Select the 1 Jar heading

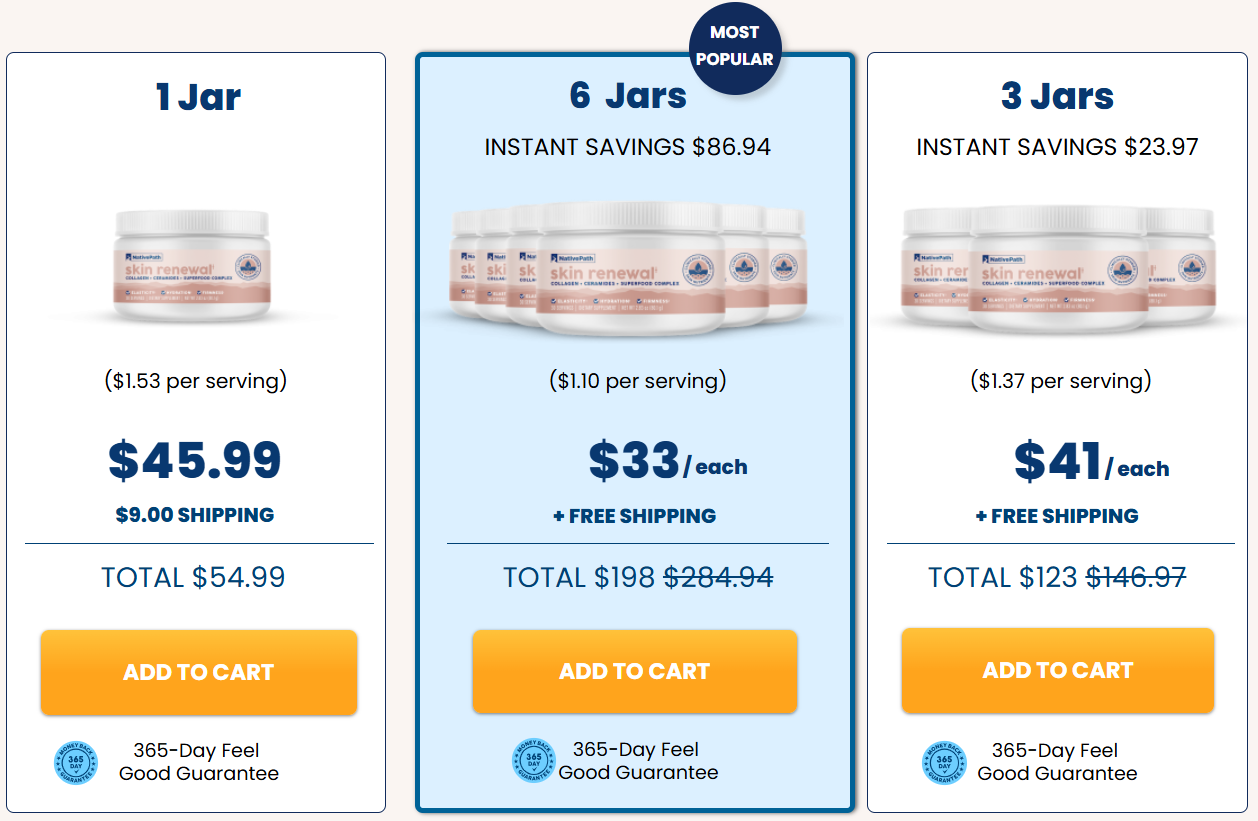(198, 97)
